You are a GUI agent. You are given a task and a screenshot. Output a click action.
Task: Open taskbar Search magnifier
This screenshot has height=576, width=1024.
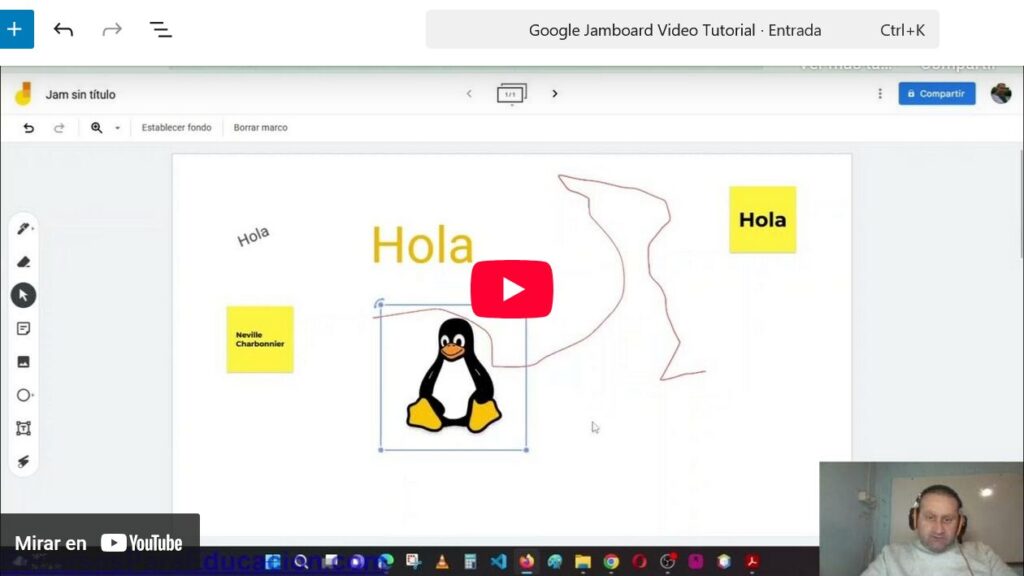(301, 562)
